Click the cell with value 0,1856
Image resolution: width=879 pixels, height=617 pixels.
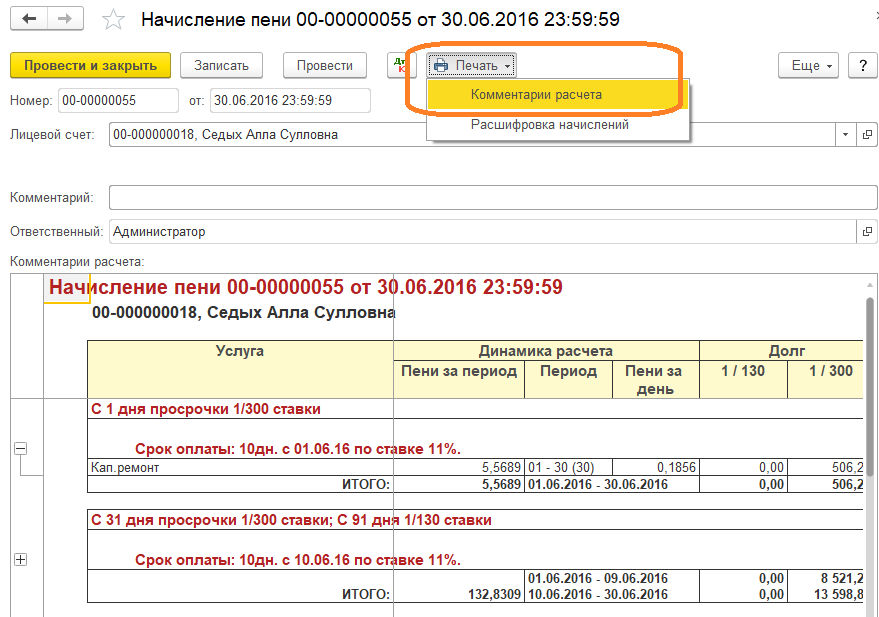pos(655,467)
